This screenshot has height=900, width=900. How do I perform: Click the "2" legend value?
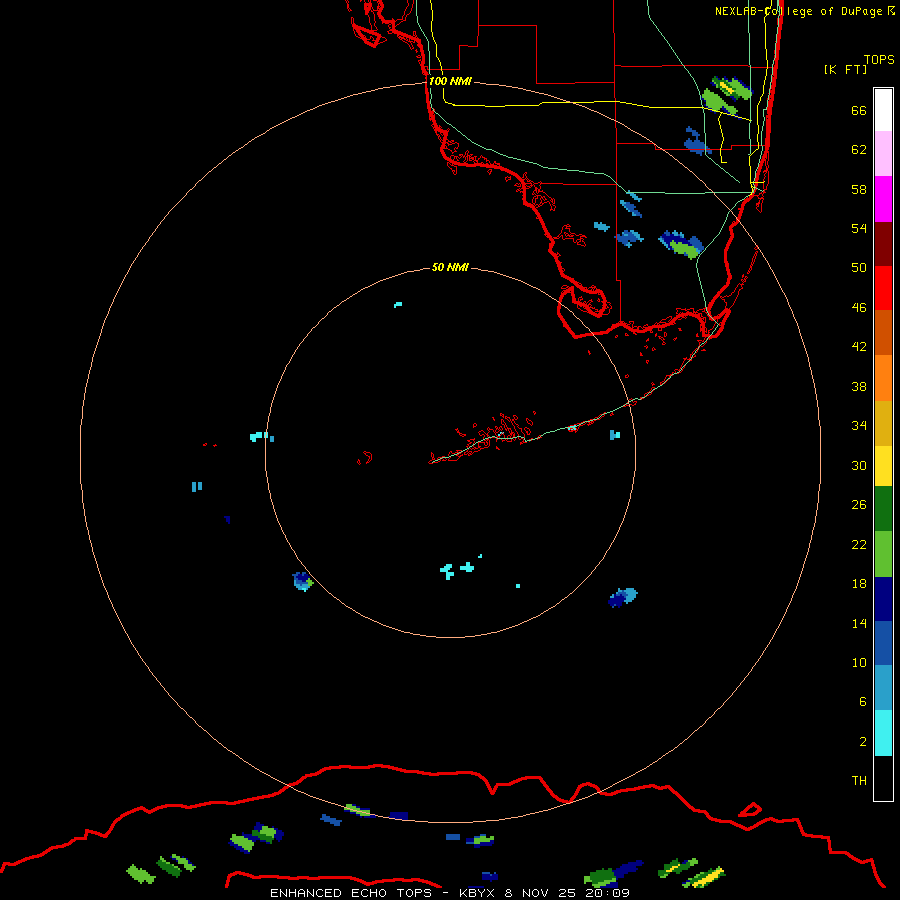[863, 742]
